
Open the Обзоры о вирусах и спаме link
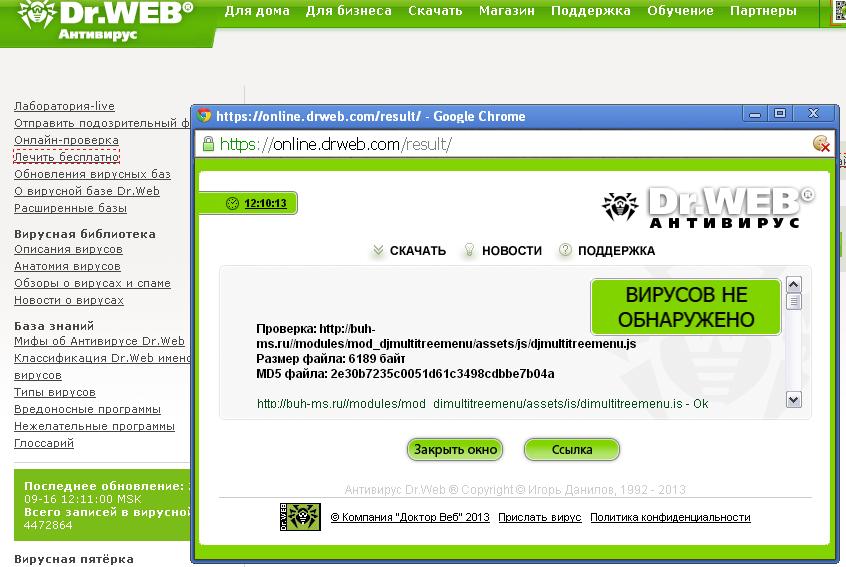pyautogui.click(x=92, y=283)
